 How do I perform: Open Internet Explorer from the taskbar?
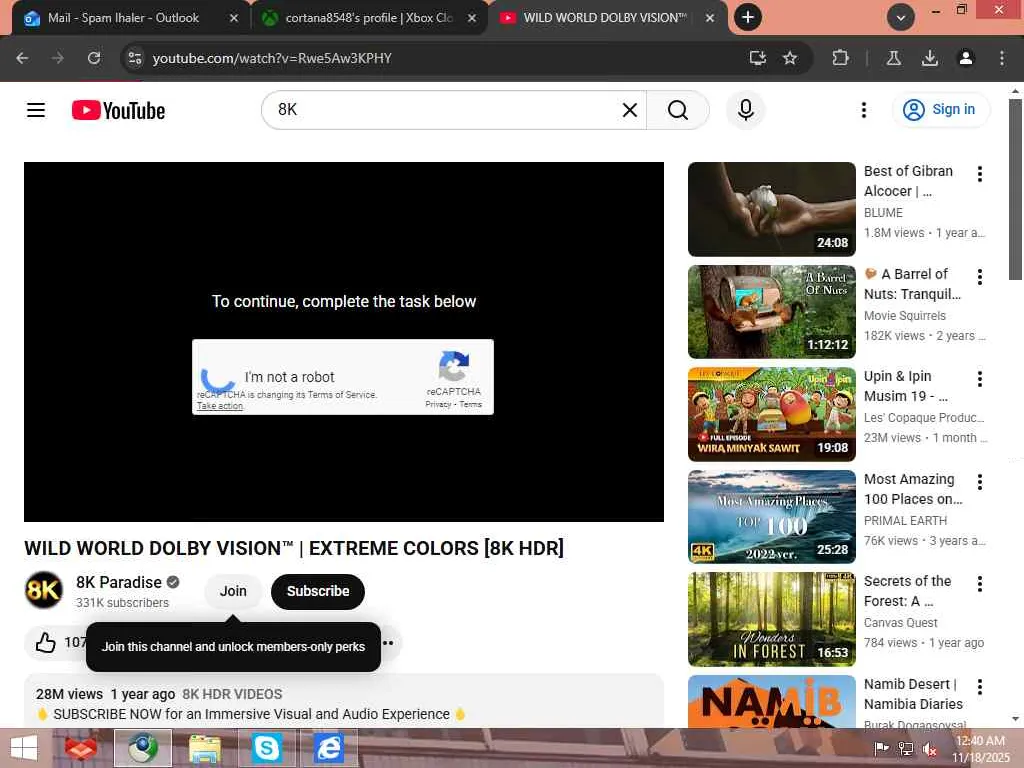tap(328, 748)
